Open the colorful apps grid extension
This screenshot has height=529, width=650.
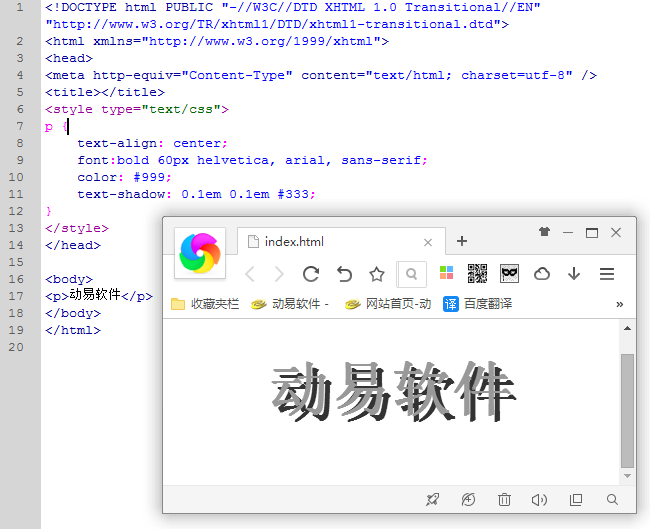tap(447, 273)
